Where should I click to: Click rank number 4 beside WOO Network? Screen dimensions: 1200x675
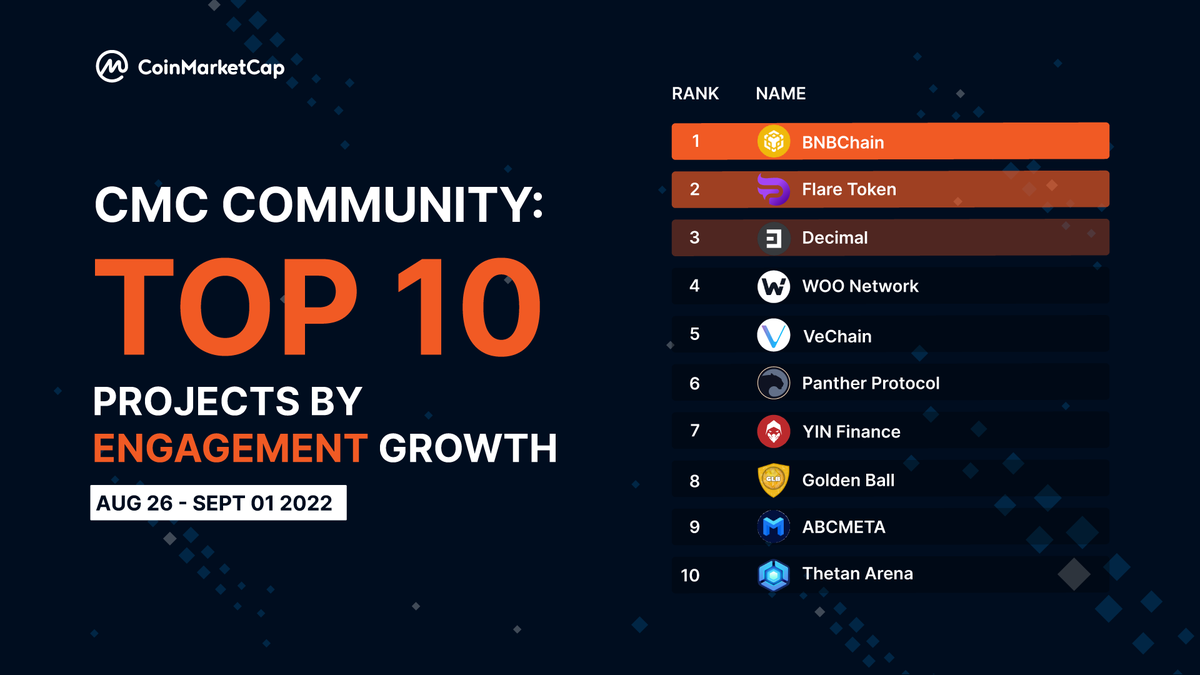tap(695, 286)
